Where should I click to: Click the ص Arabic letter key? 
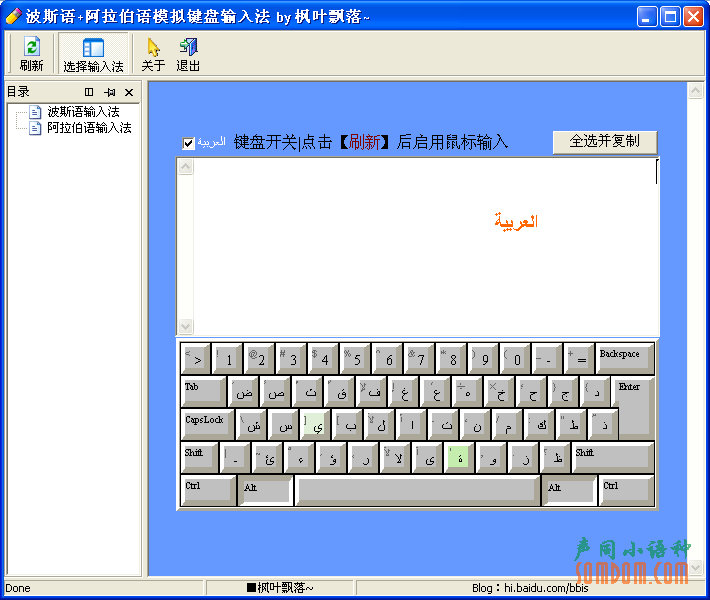click(275, 391)
